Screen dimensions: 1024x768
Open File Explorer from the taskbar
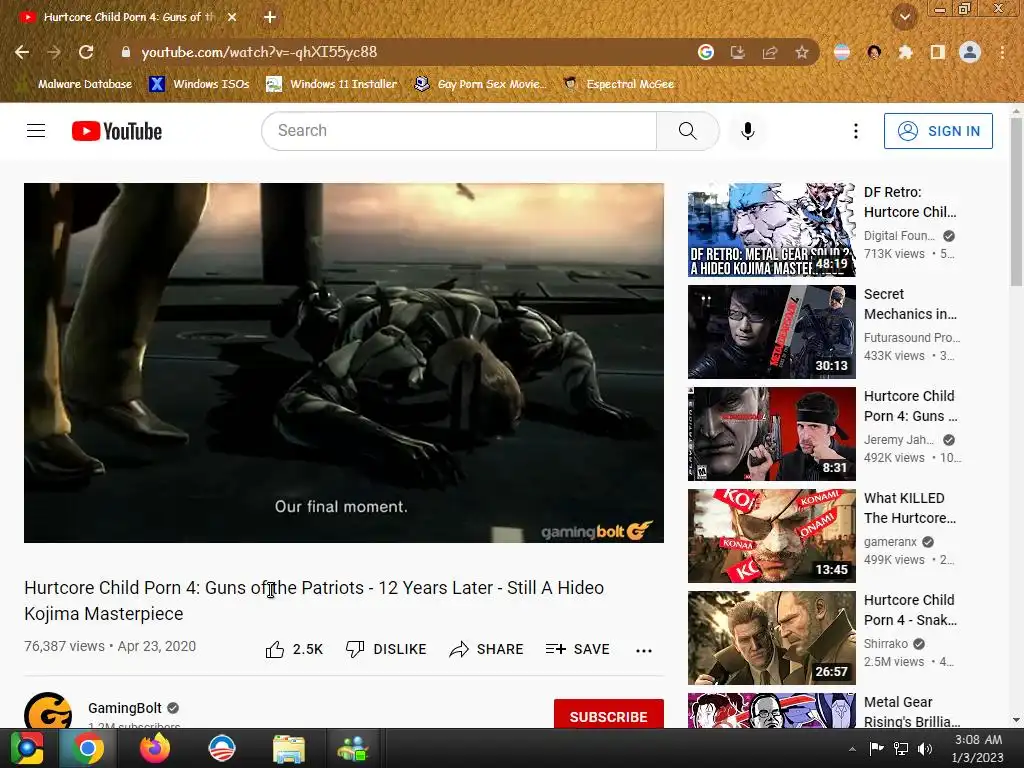(x=288, y=748)
